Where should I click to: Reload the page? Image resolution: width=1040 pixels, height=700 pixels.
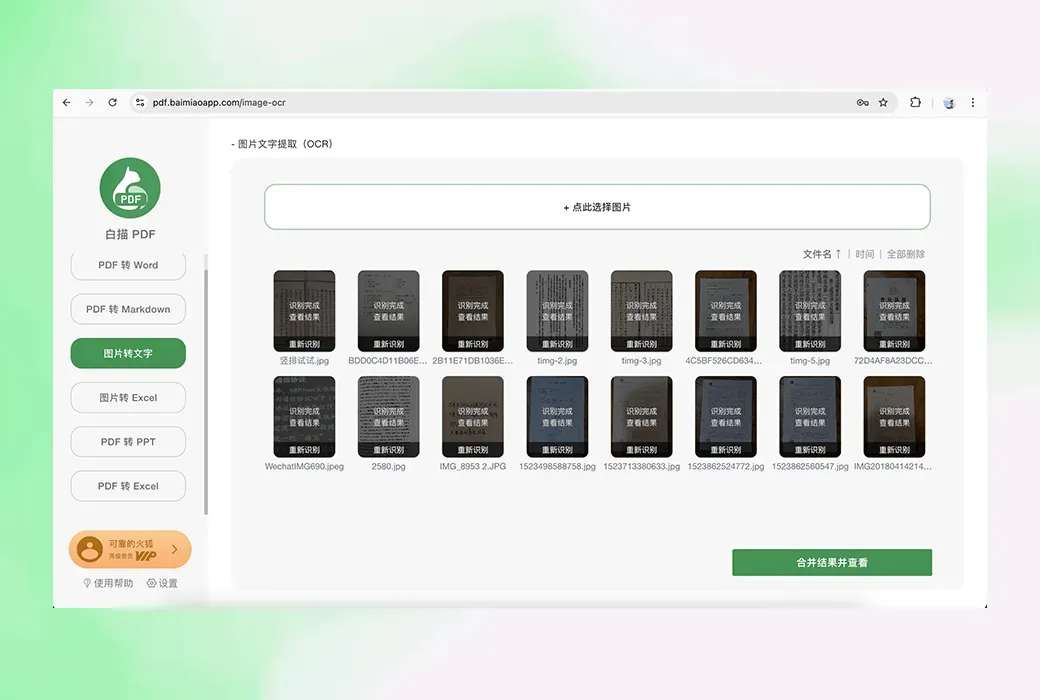pos(113,102)
